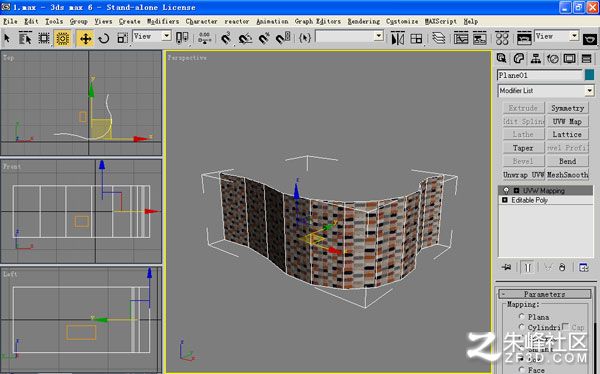The width and height of the screenshot is (600, 374).
Task: Open the Render Scene dialog icon
Action: [524, 38]
